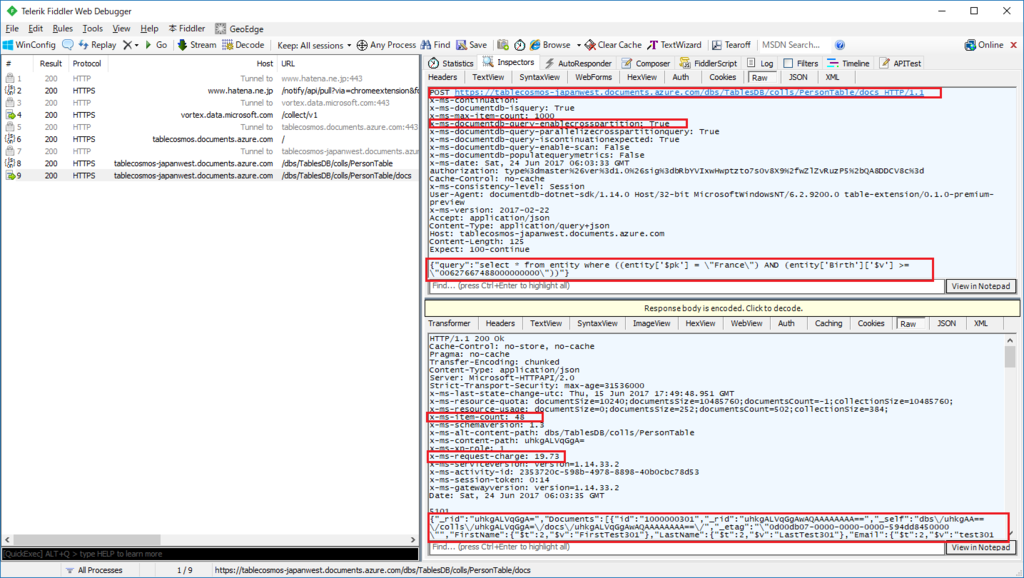Click the camera screenshot icon in toolbar
Viewport: 1024px width, 578px height.
(503, 45)
